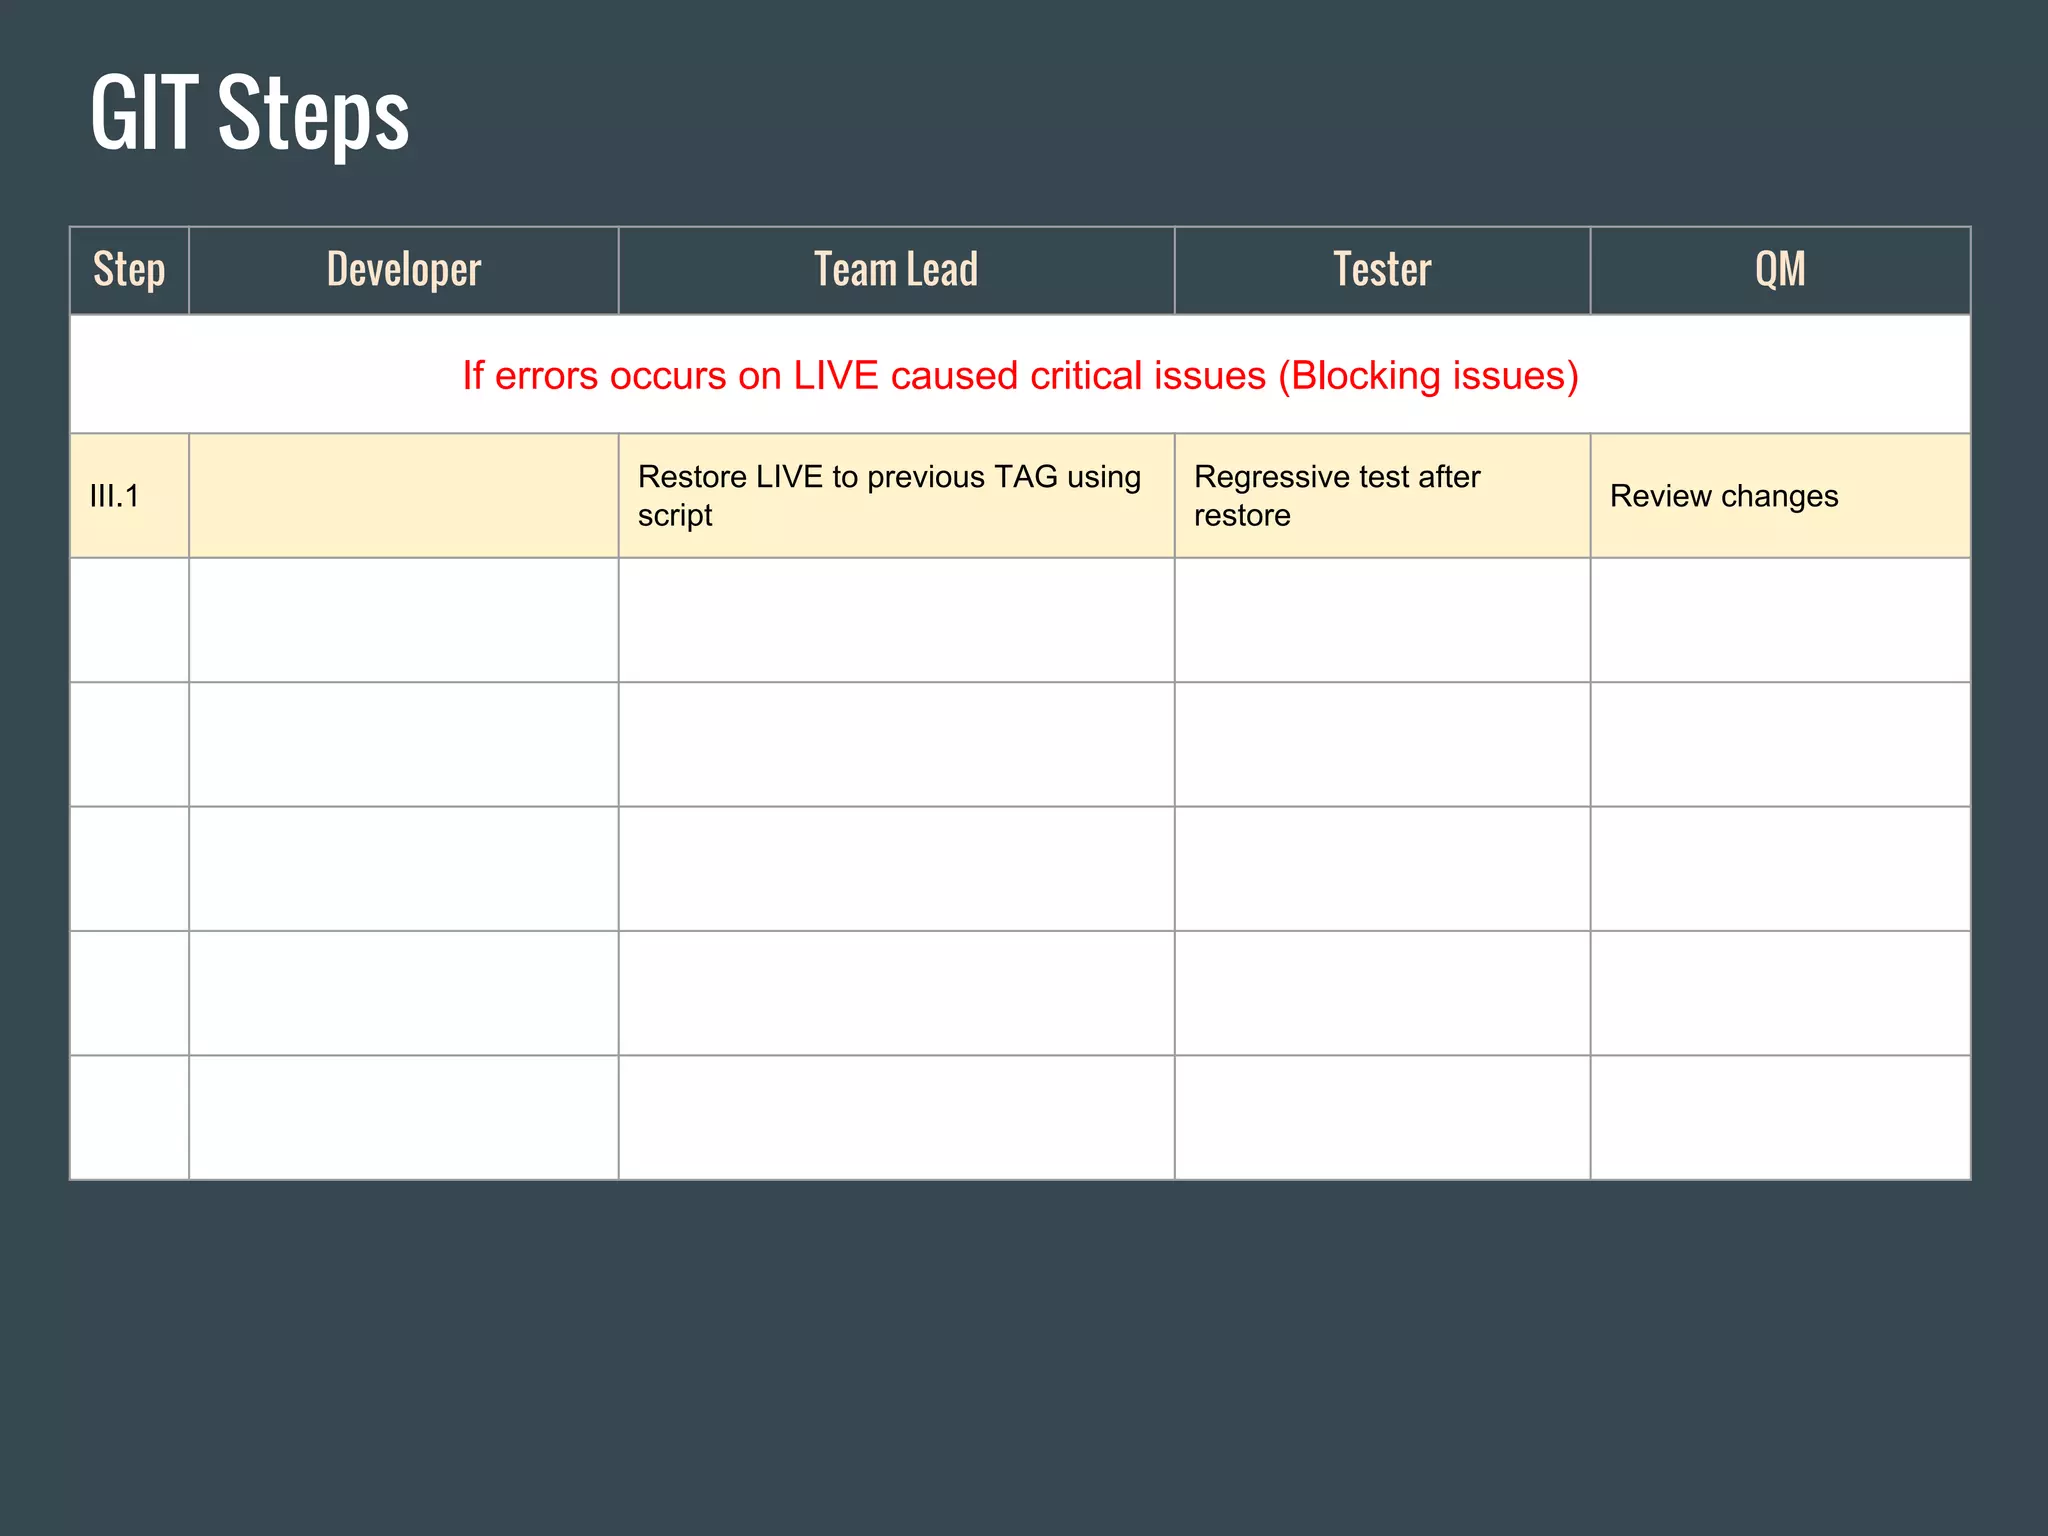Select the 'Developer' column header
The width and height of the screenshot is (2048, 1536).
coord(404,270)
